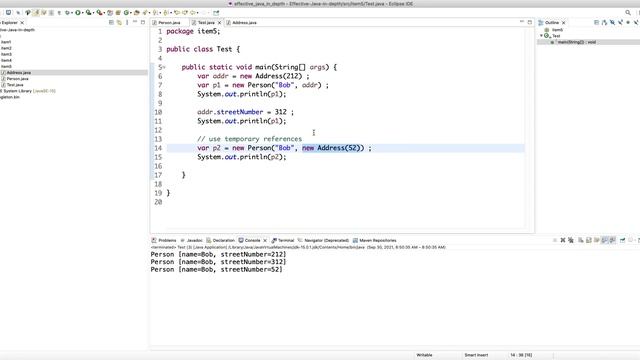This screenshot has height=360, width=640.
Task: Close the Outline view tab
Action: tap(564, 22)
